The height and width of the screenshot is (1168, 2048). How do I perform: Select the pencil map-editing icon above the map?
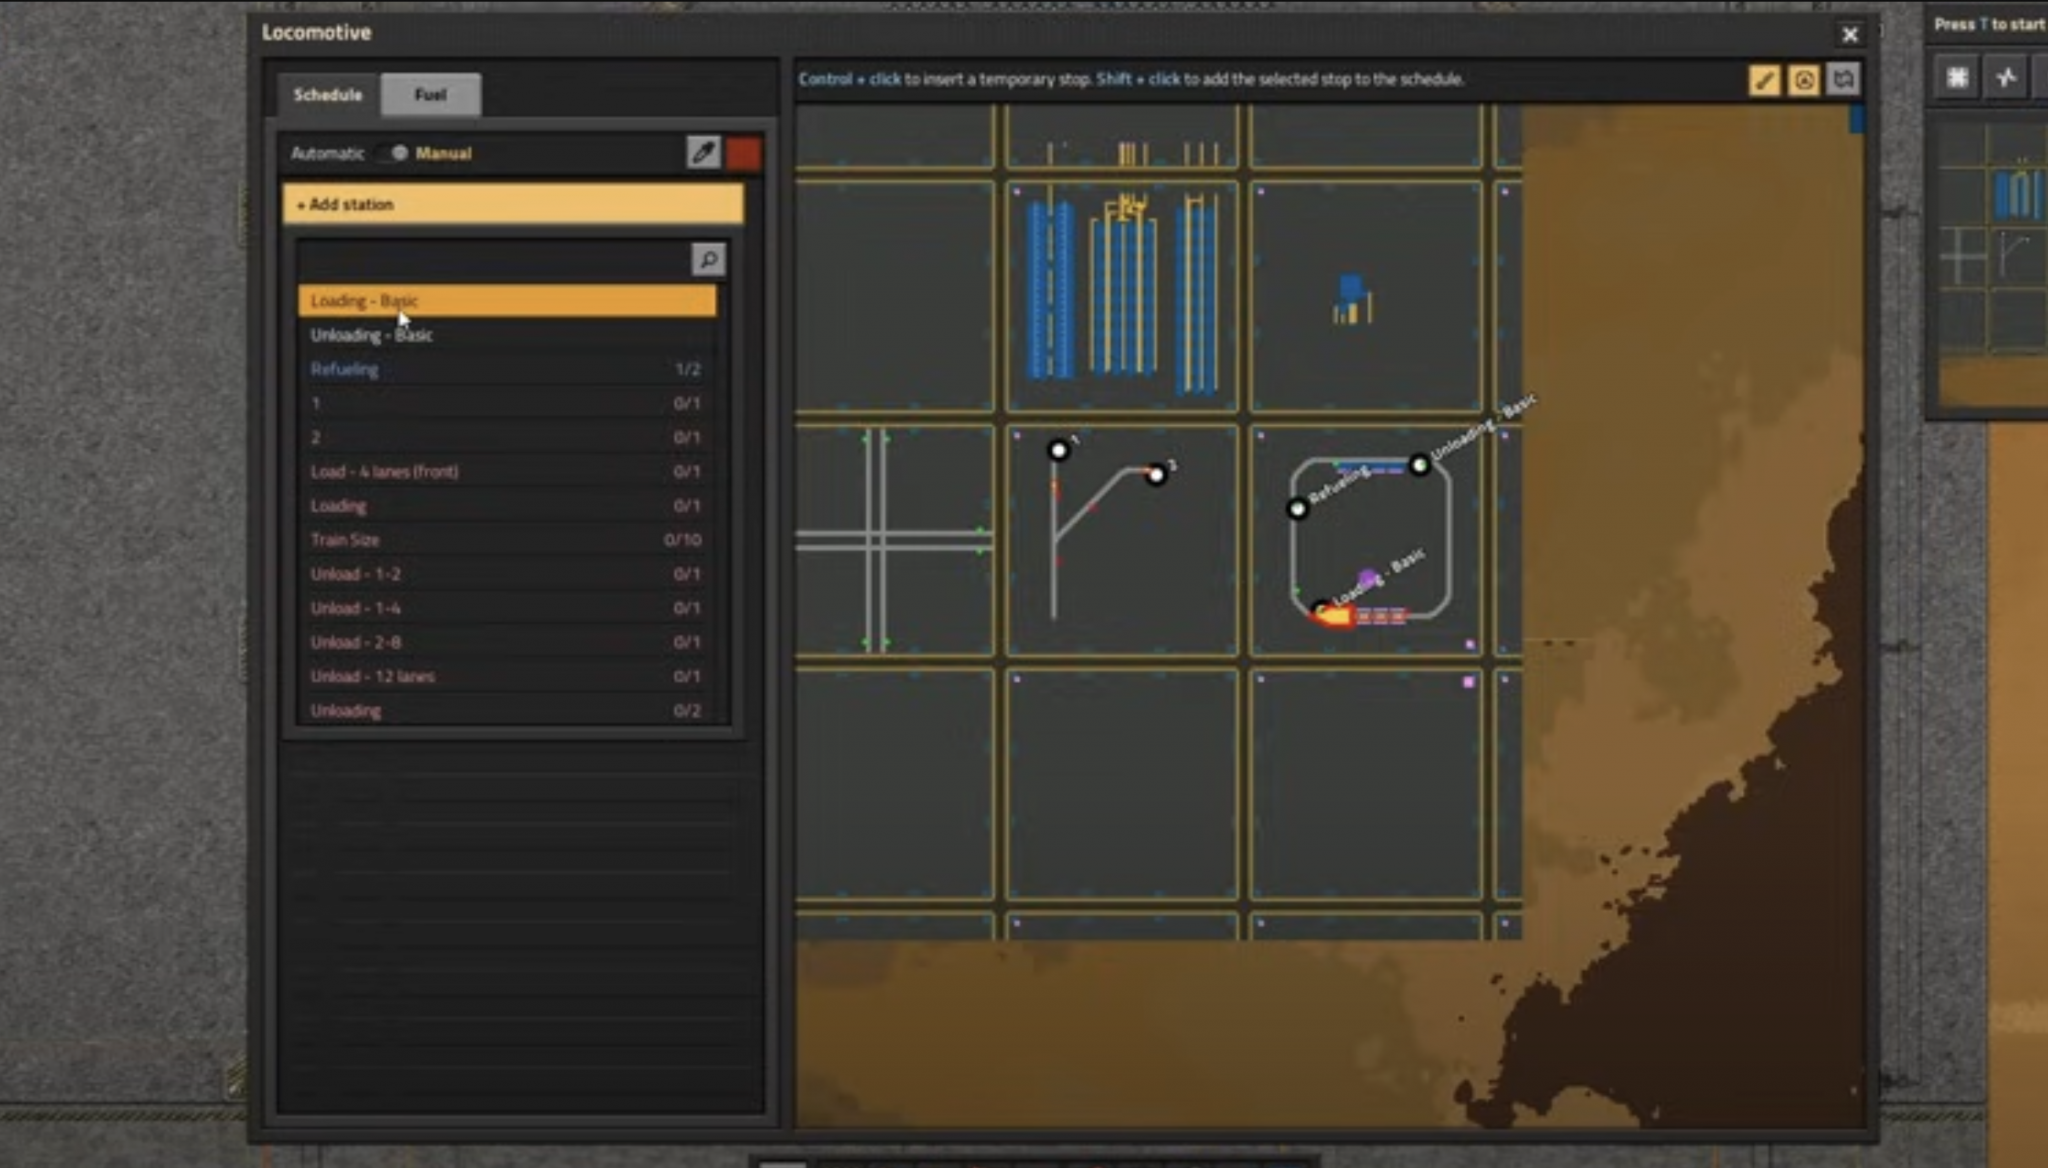(1765, 78)
